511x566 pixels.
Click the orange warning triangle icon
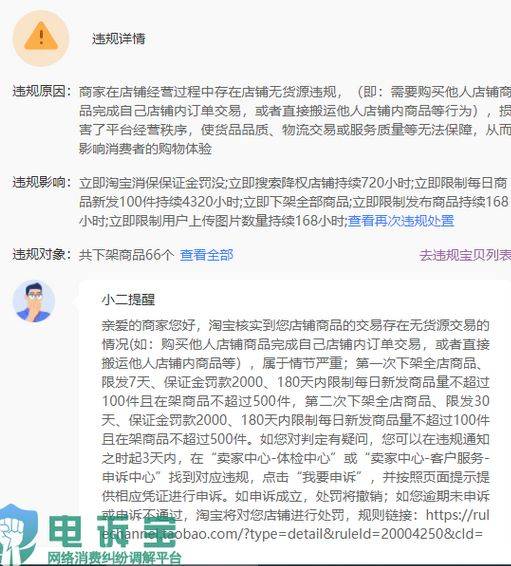pyautogui.click(x=40, y=36)
